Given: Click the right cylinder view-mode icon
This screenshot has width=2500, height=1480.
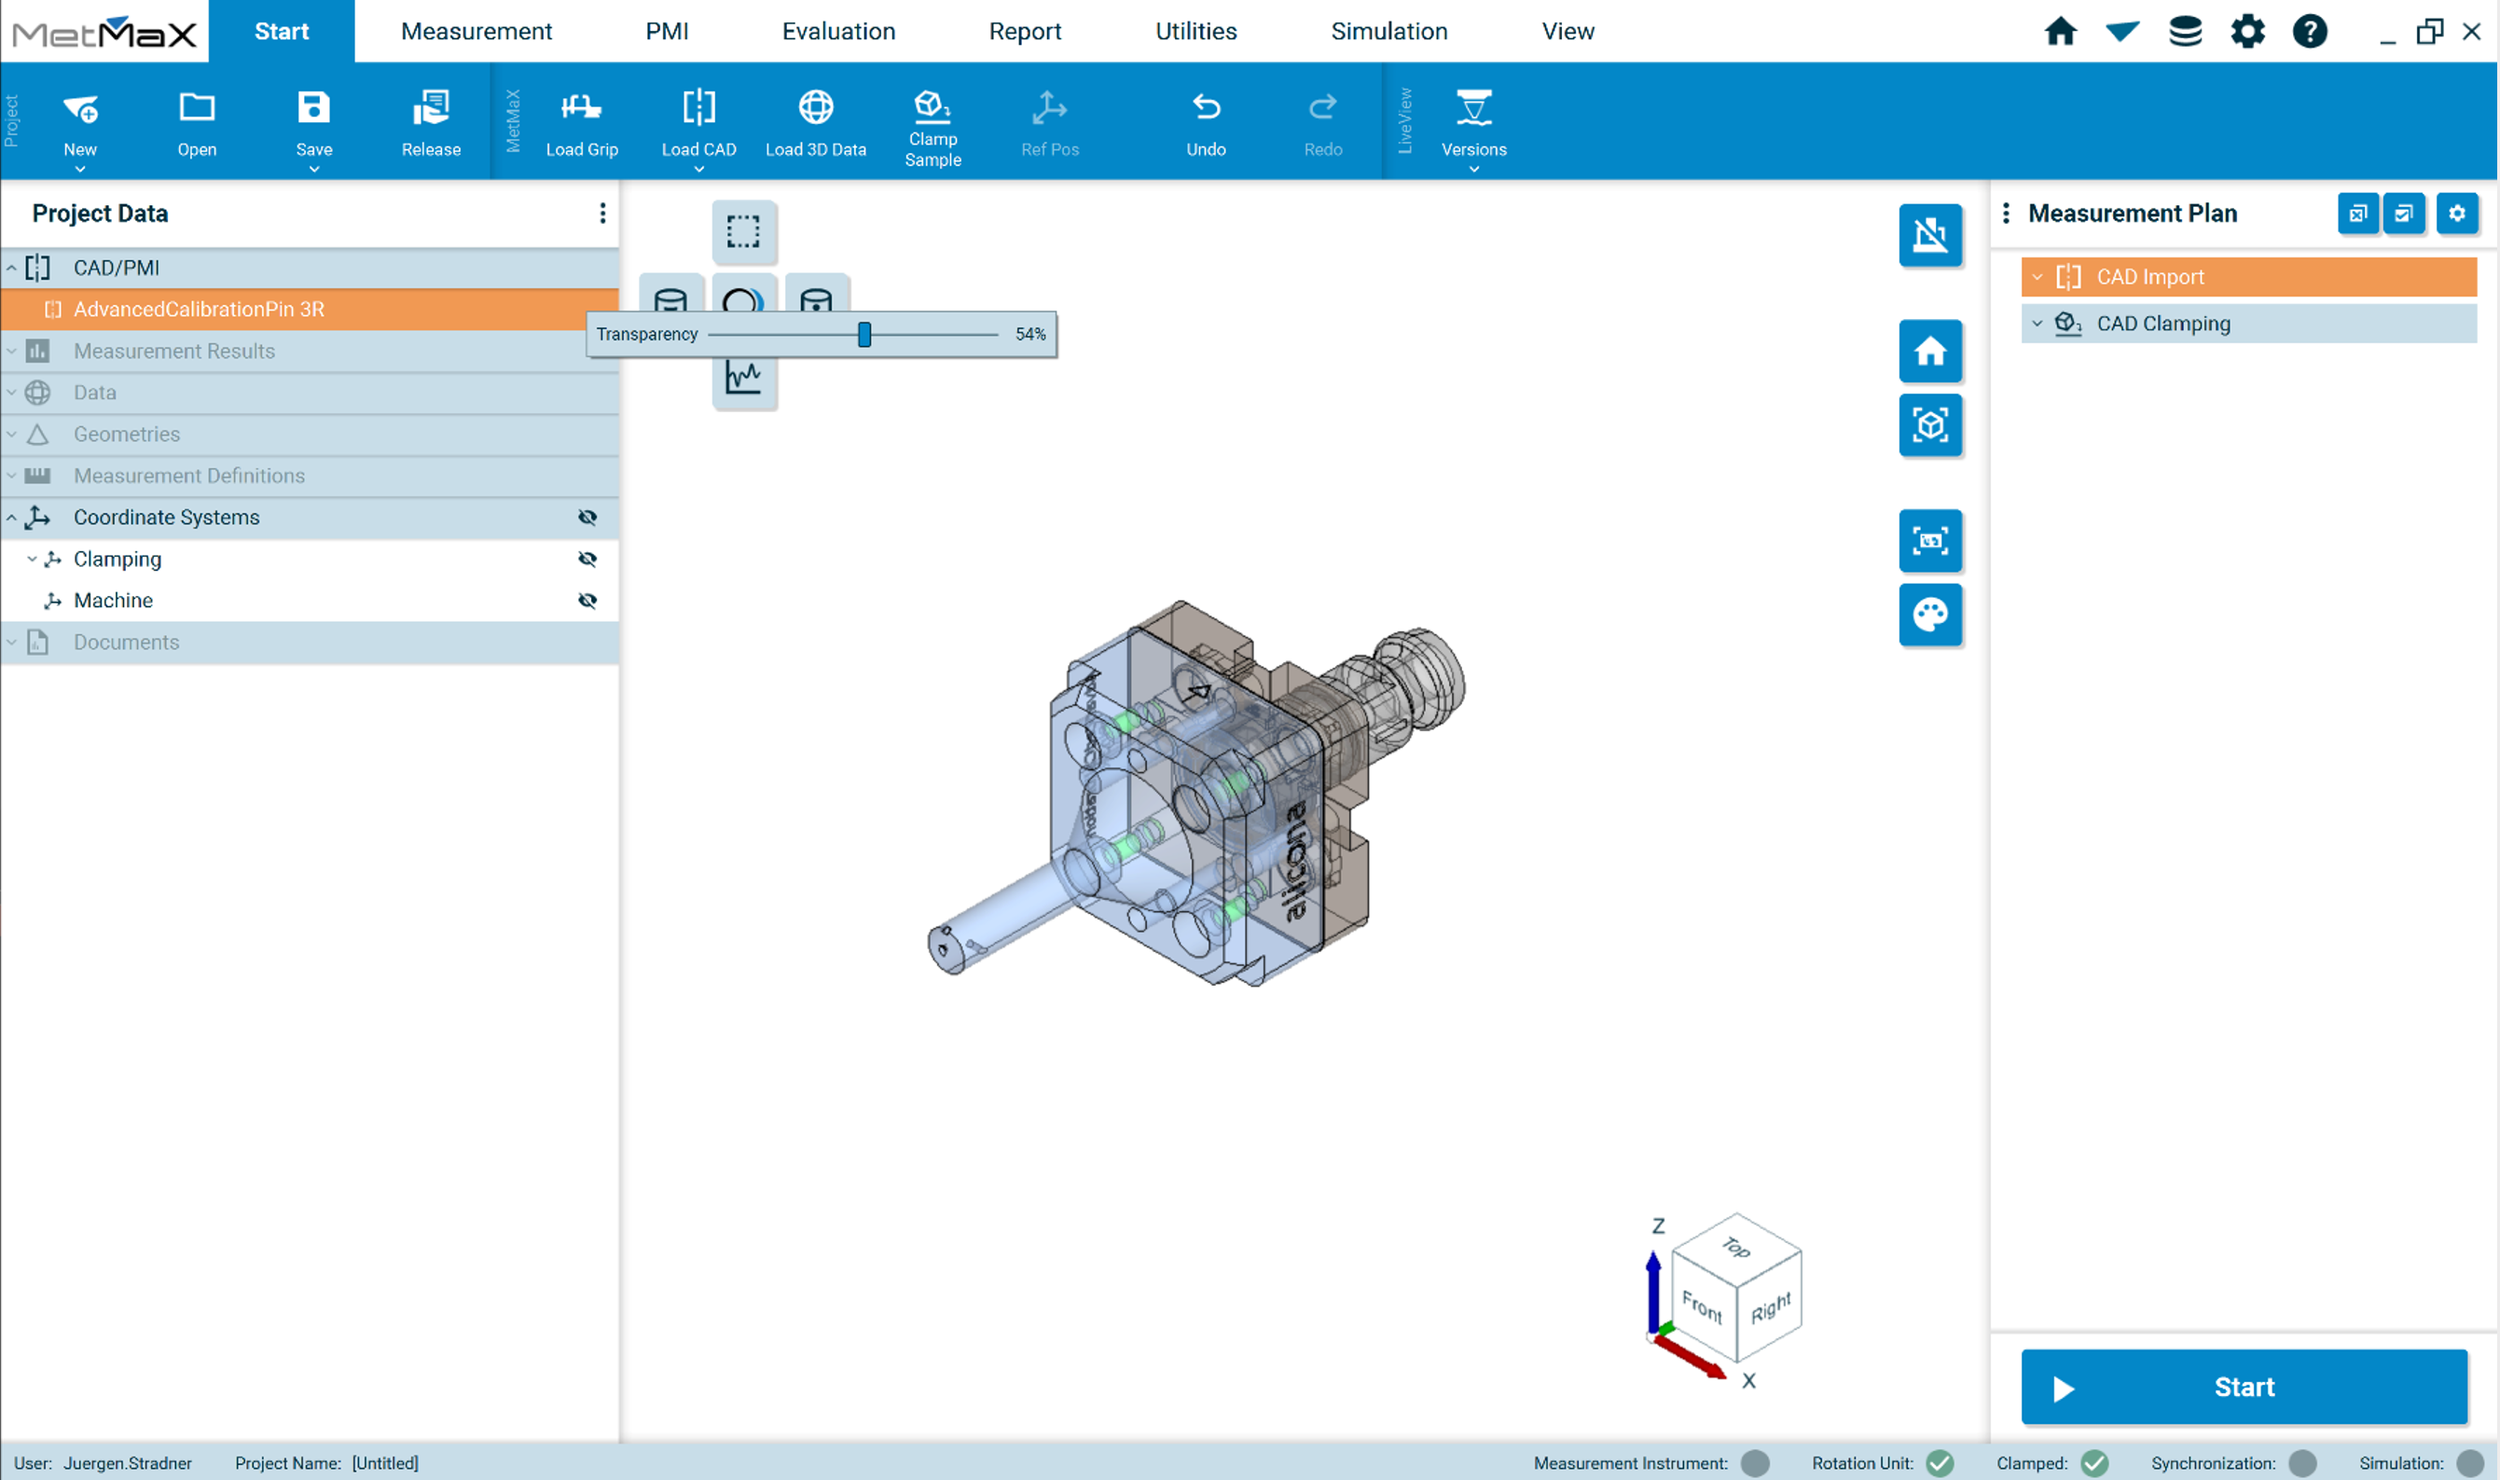Looking at the screenshot, I should point(816,296).
